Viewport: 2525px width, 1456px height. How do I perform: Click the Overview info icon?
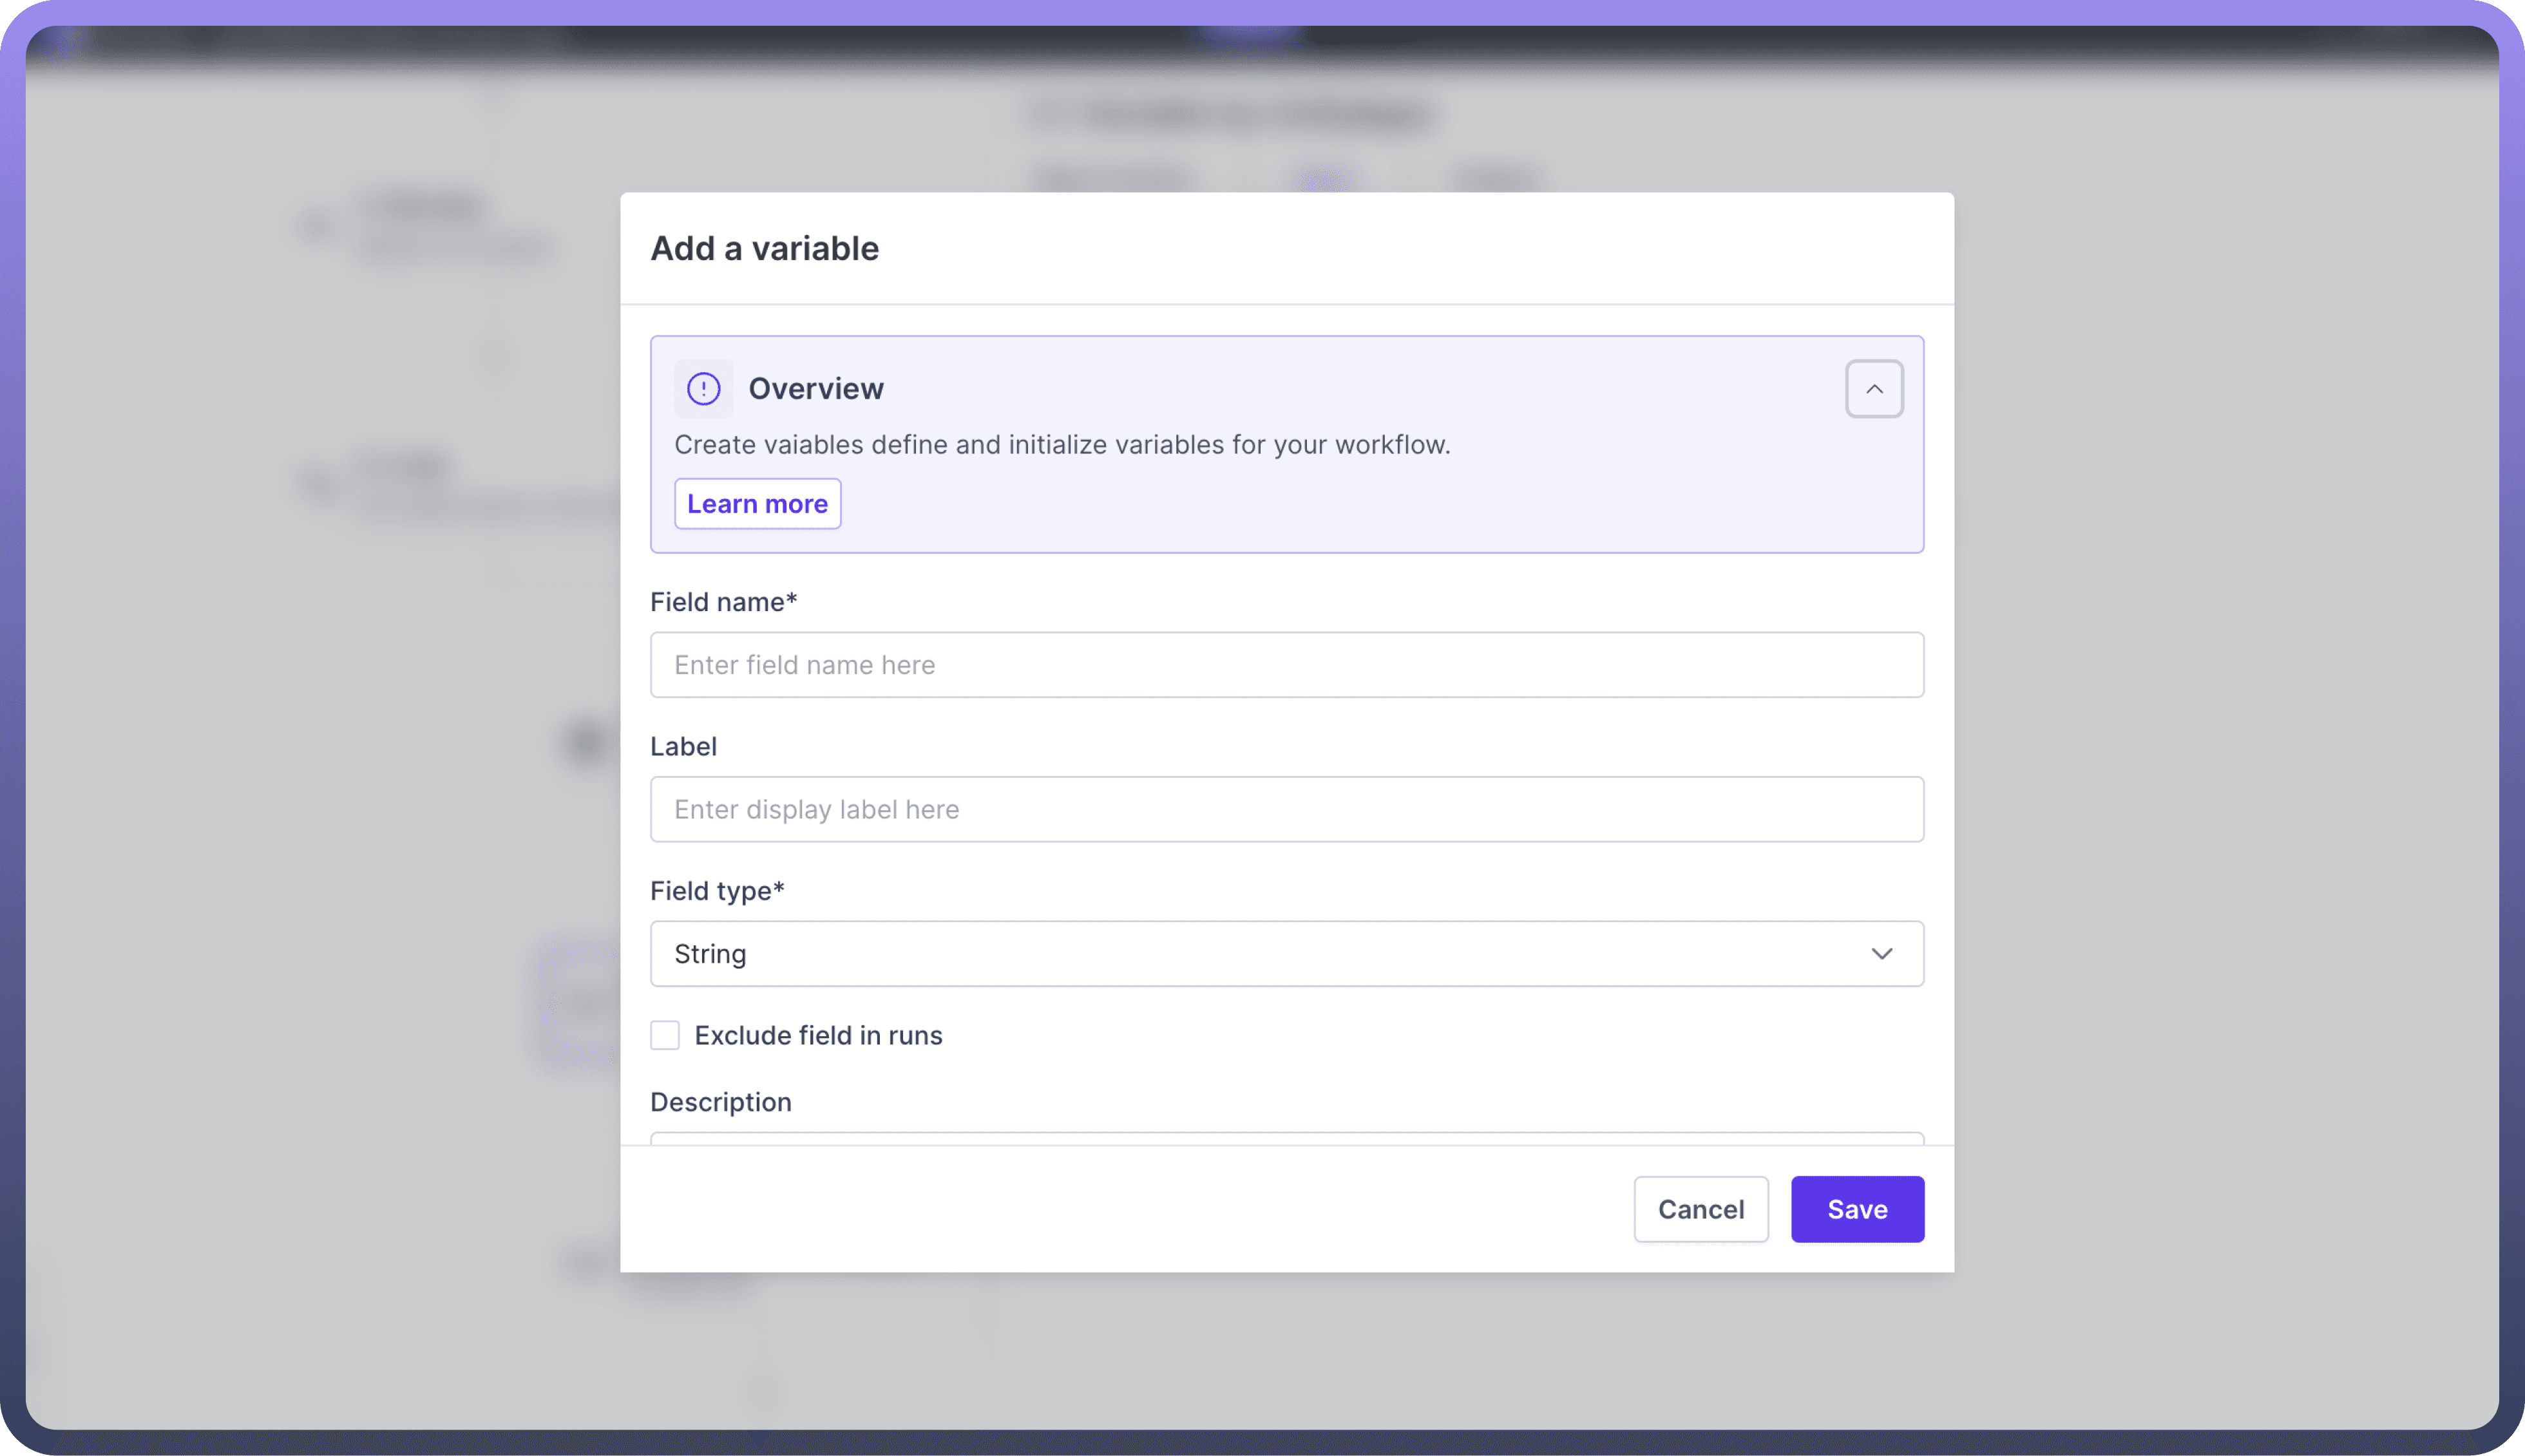click(703, 388)
